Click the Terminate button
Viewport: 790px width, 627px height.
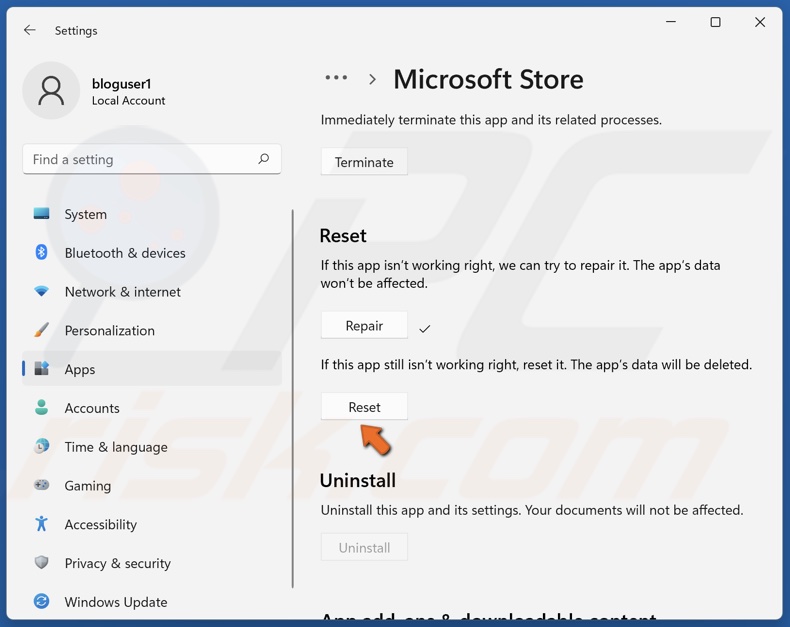click(x=364, y=162)
